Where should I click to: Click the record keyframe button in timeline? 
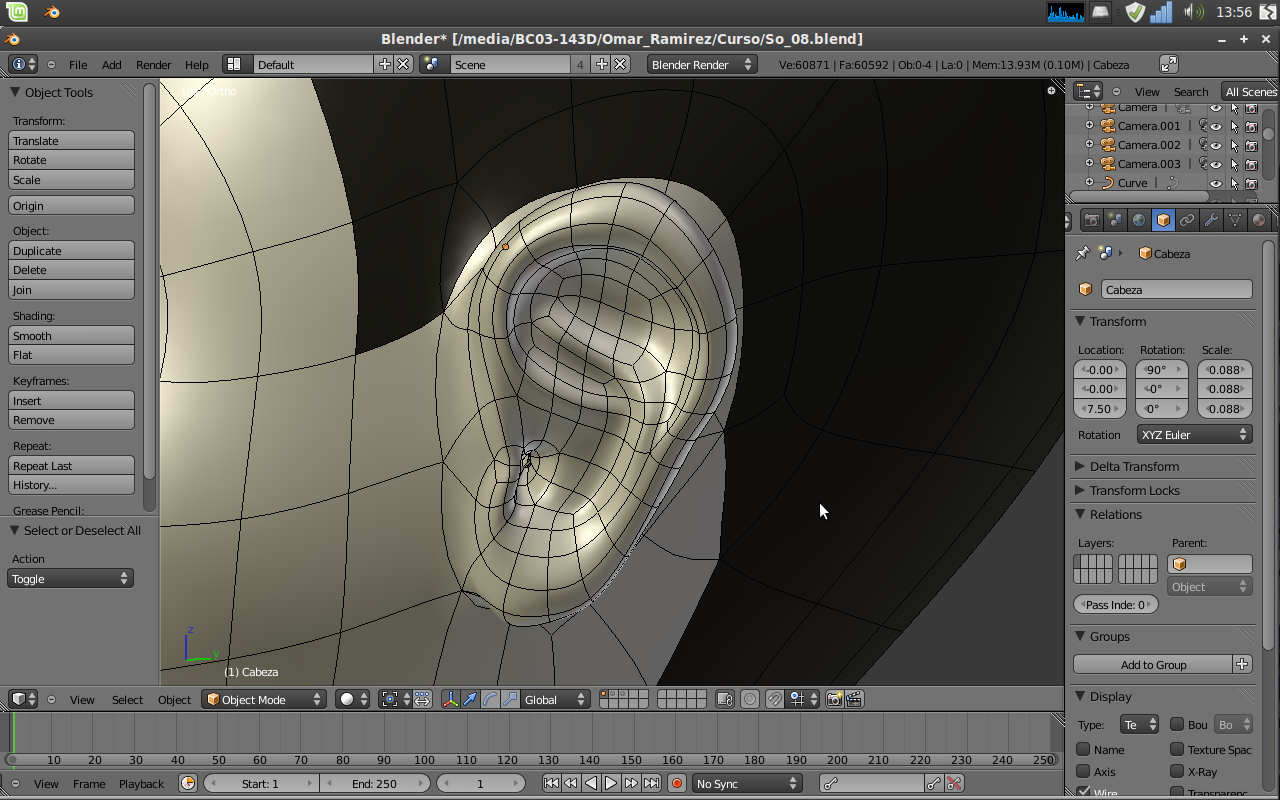pyautogui.click(x=677, y=784)
